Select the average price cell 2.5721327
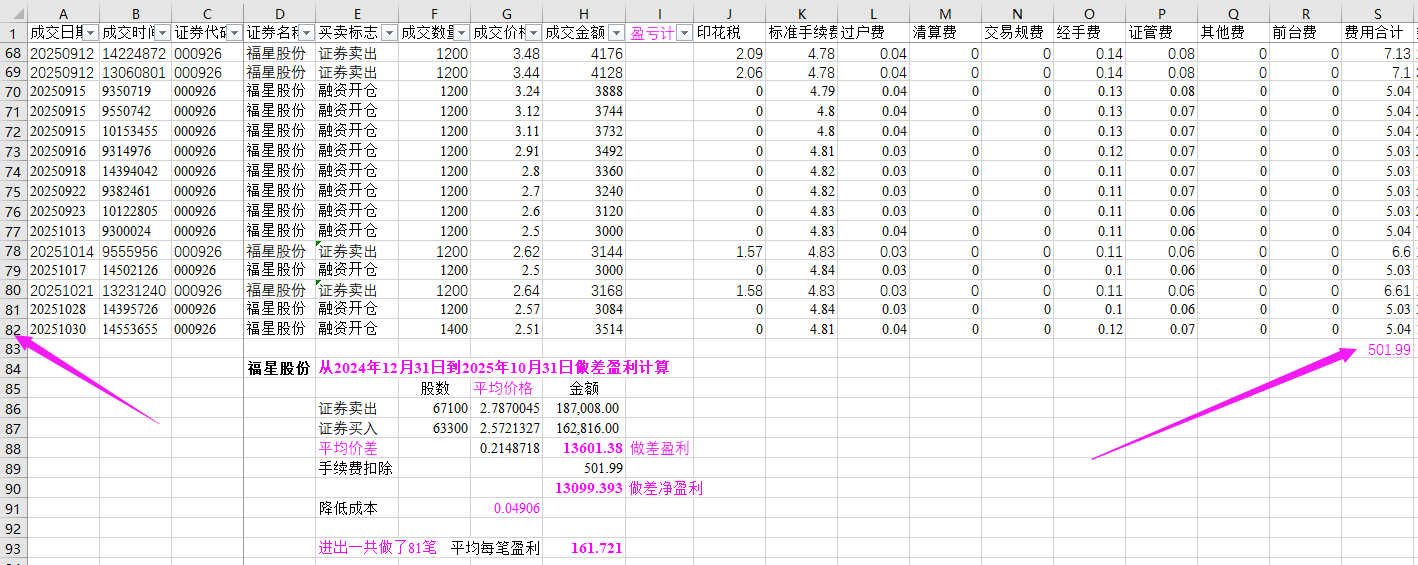This screenshot has height=565, width=1418. (x=506, y=428)
